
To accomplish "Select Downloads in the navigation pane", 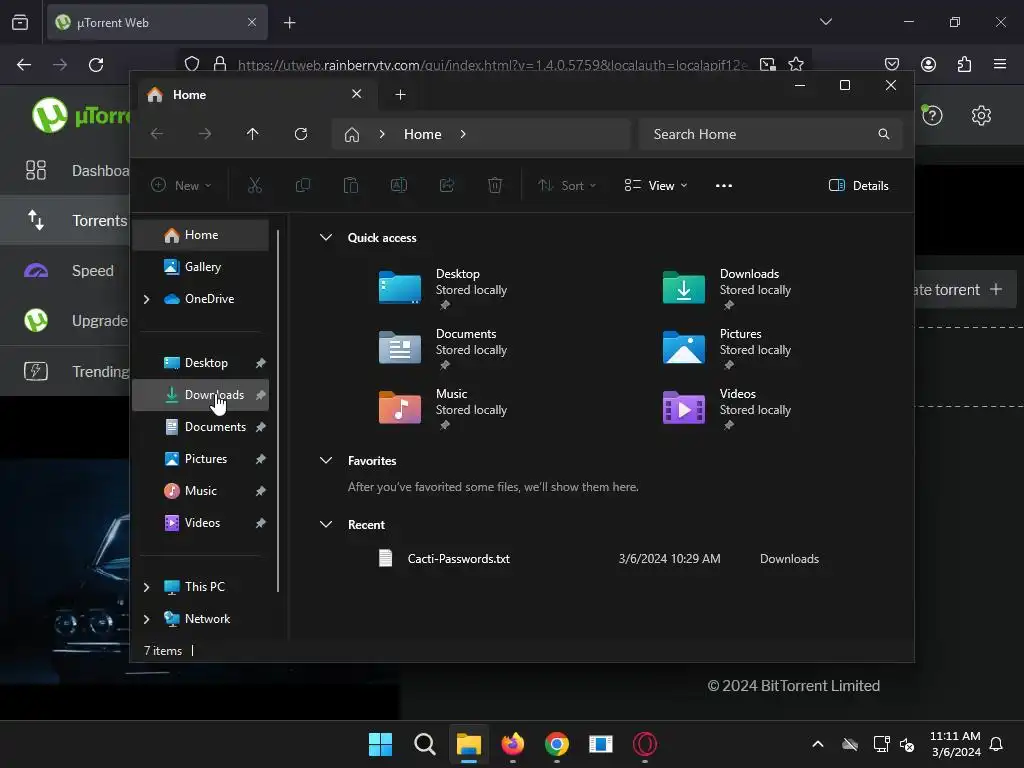I will coord(200,395).
